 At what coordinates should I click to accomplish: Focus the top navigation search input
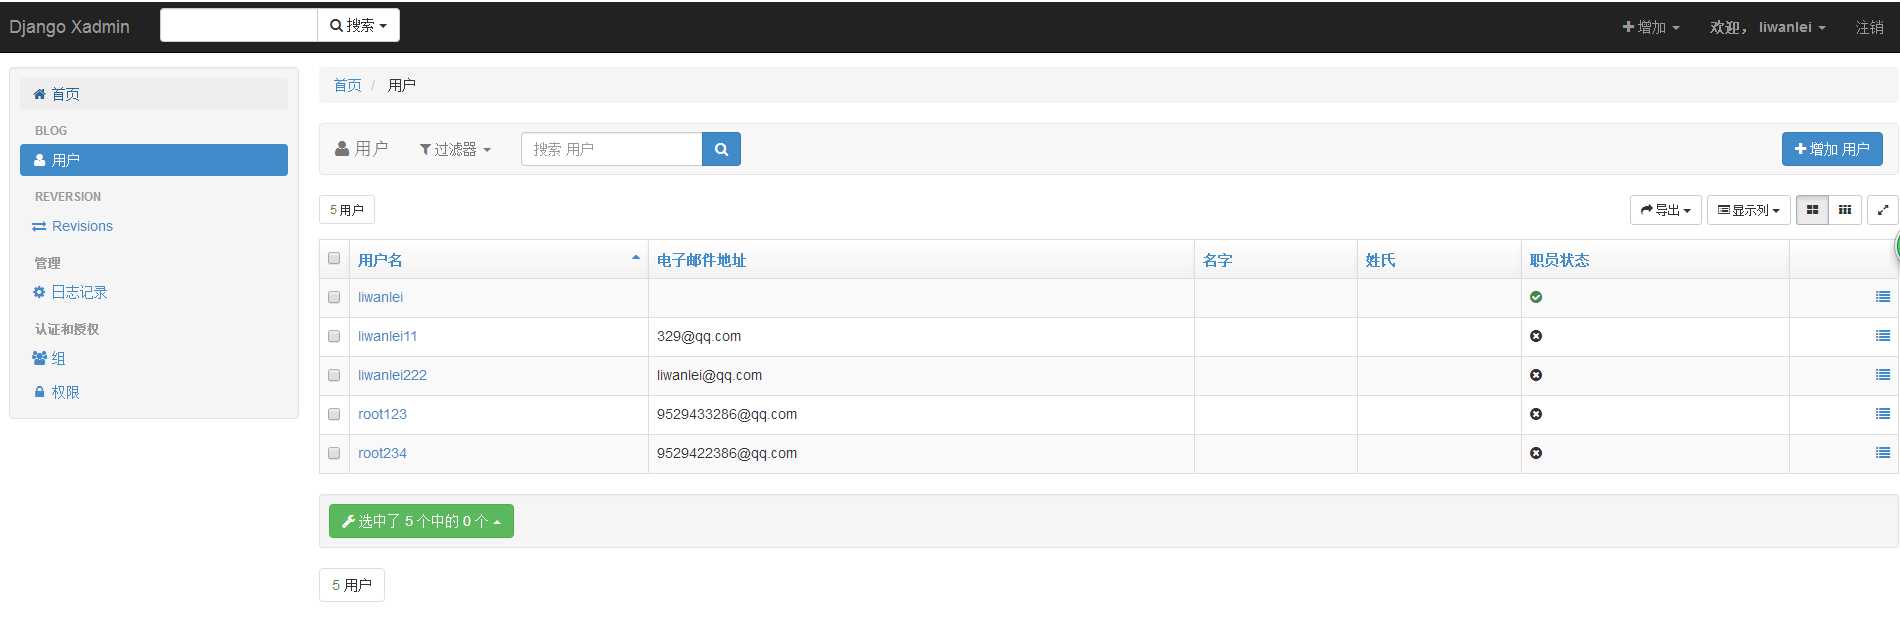pos(239,25)
